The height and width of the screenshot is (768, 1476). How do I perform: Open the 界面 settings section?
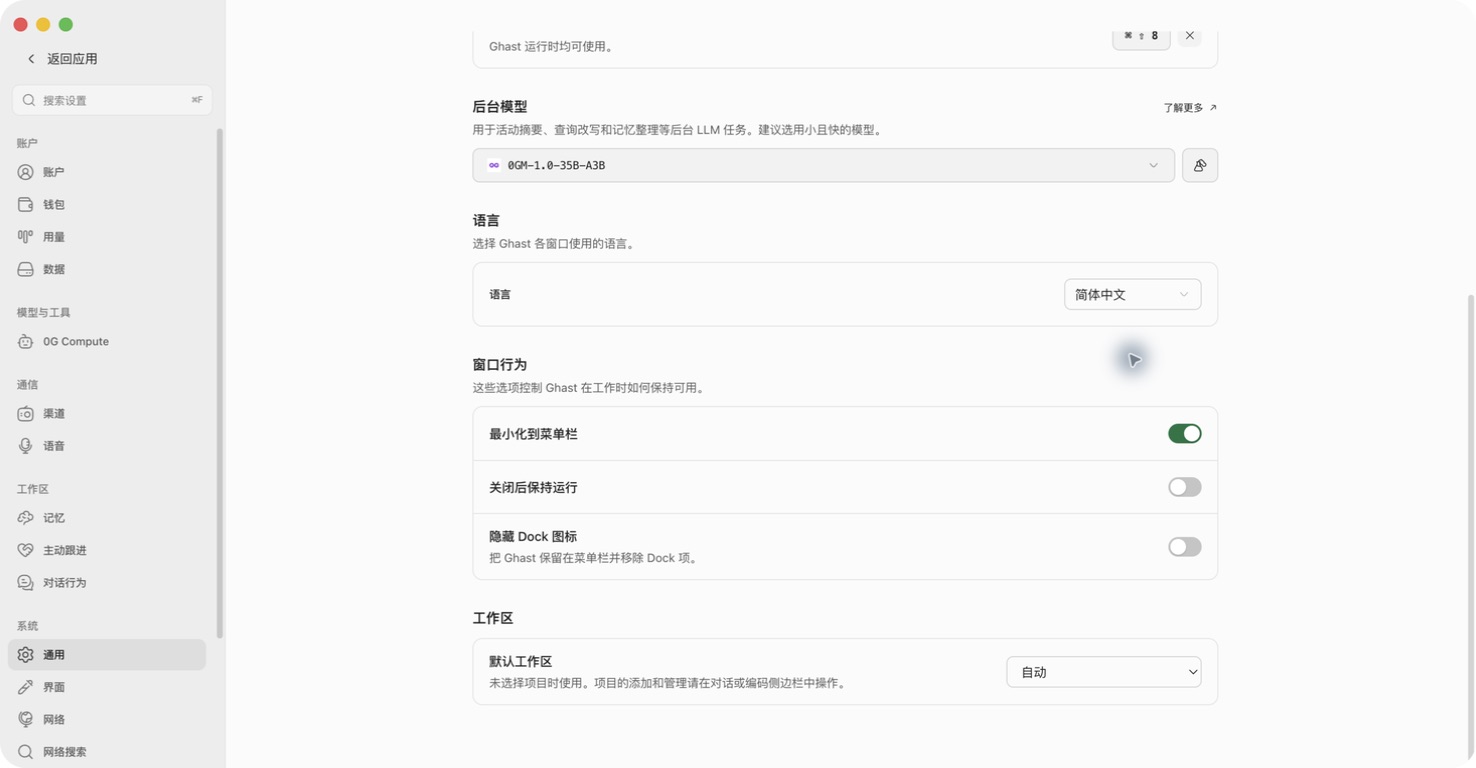click(x=107, y=687)
